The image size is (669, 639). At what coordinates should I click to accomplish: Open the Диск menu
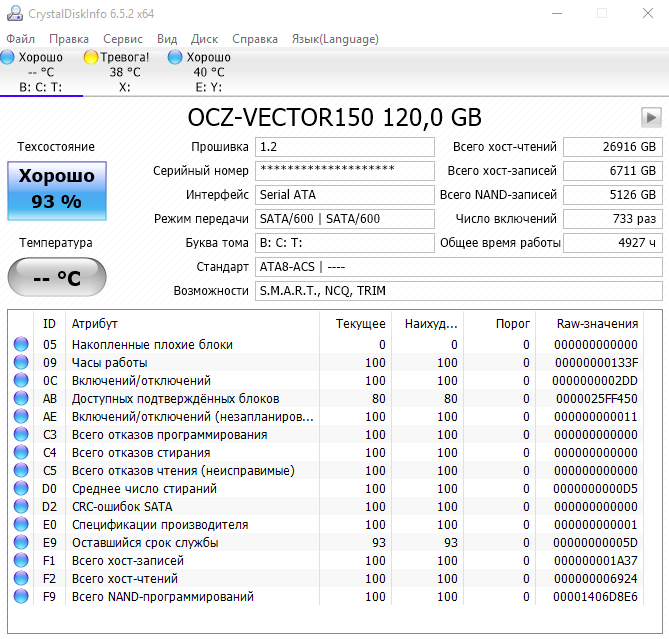pos(204,39)
